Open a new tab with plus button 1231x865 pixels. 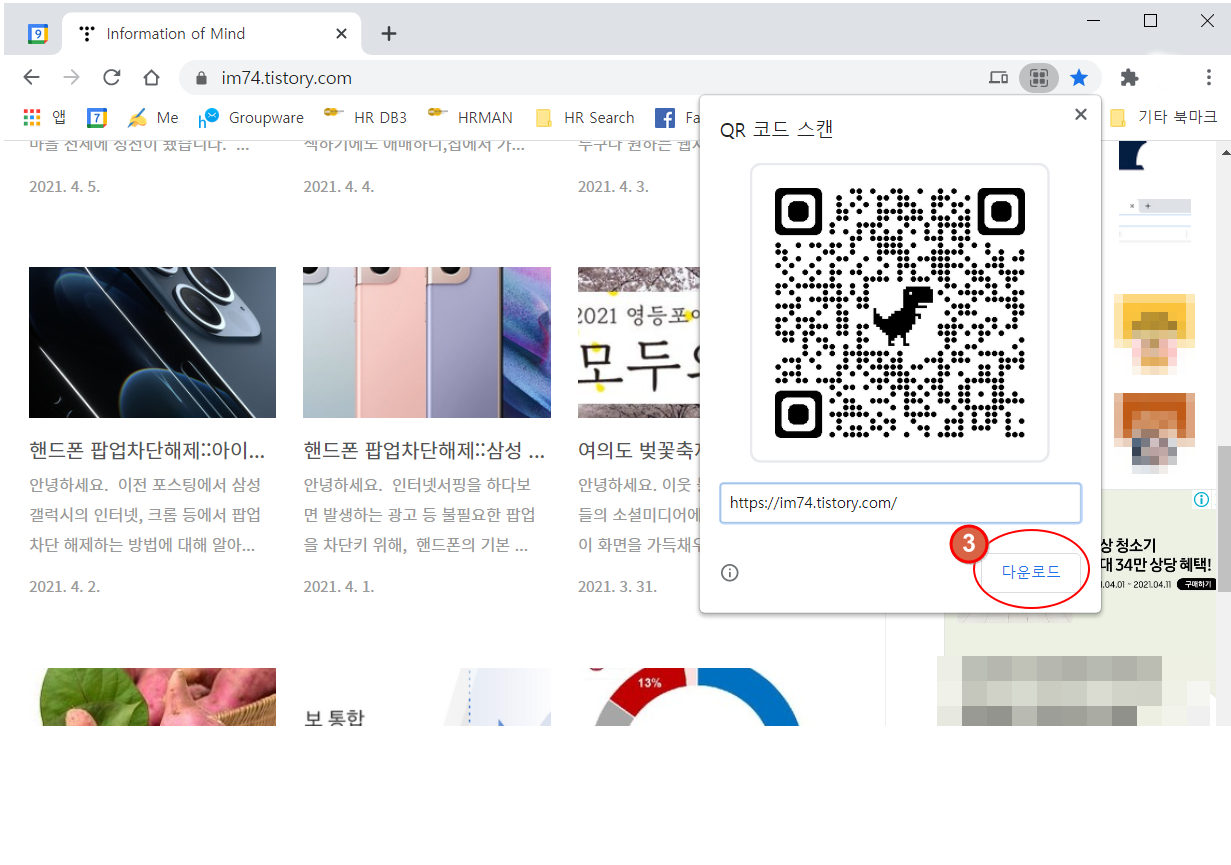coord(389,34)
